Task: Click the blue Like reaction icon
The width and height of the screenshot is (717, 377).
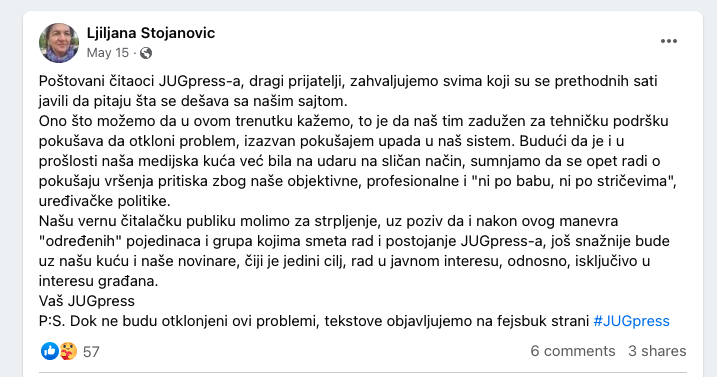Action: tap(49, 351)
